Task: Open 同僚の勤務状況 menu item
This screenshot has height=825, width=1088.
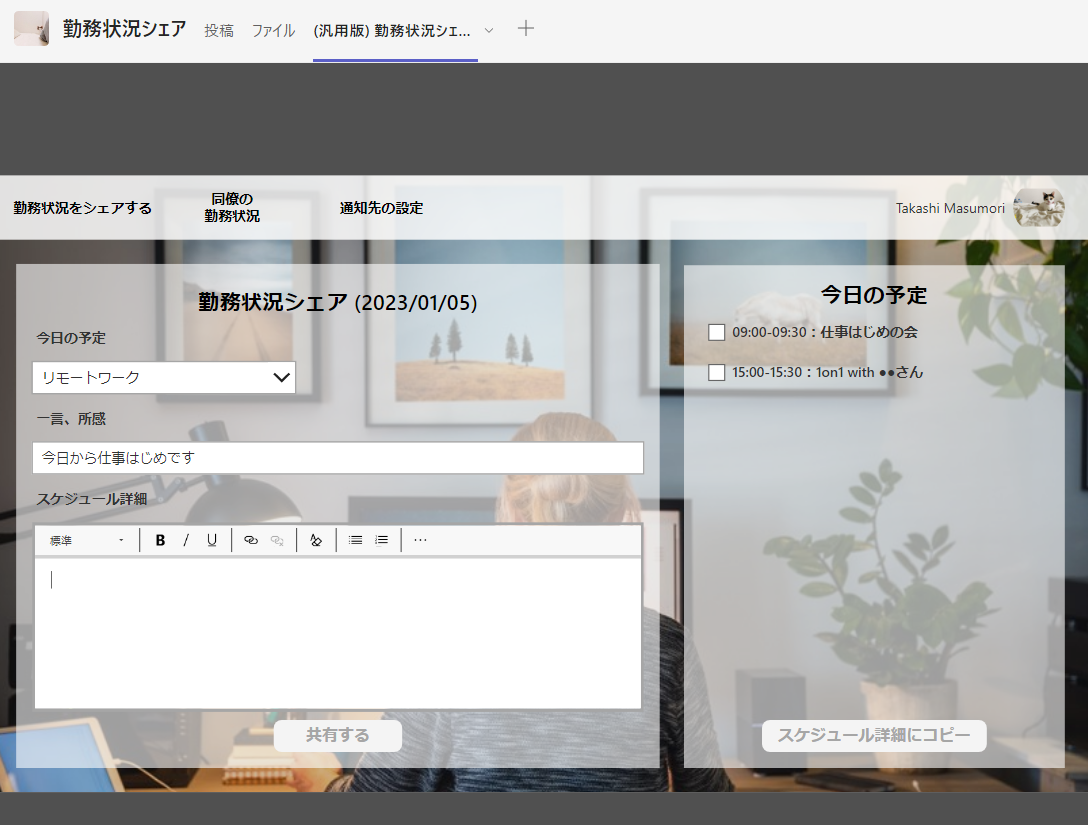Action: tap(232, 207)
